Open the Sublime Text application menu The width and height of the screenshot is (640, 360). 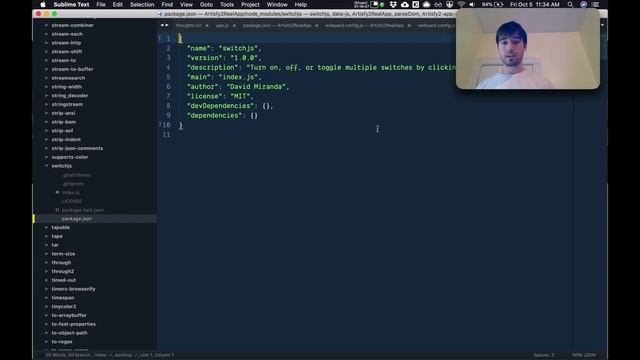tap(71, 4)
